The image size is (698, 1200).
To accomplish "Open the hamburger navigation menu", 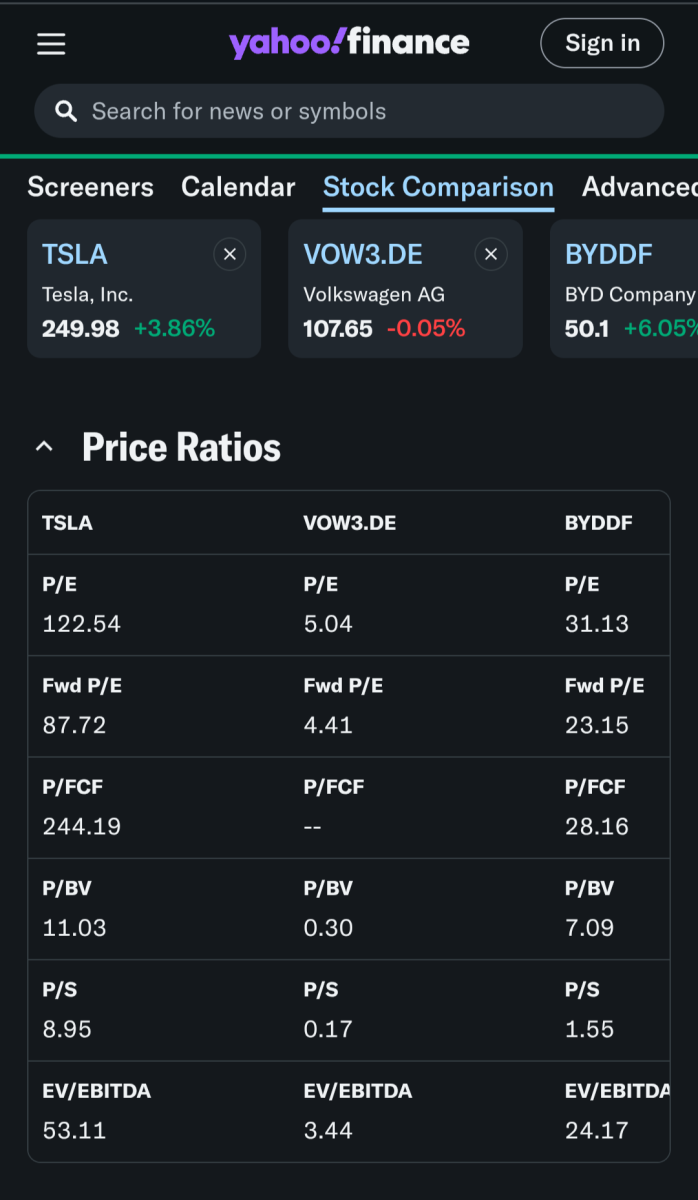I will coord(51,44).
